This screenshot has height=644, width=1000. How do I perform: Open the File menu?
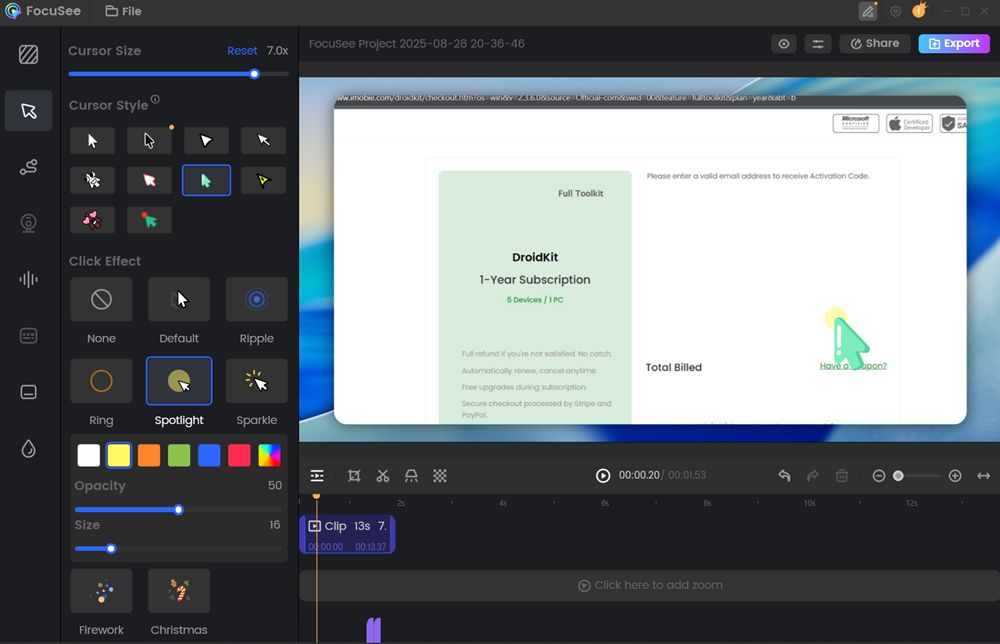coord(124,11)
